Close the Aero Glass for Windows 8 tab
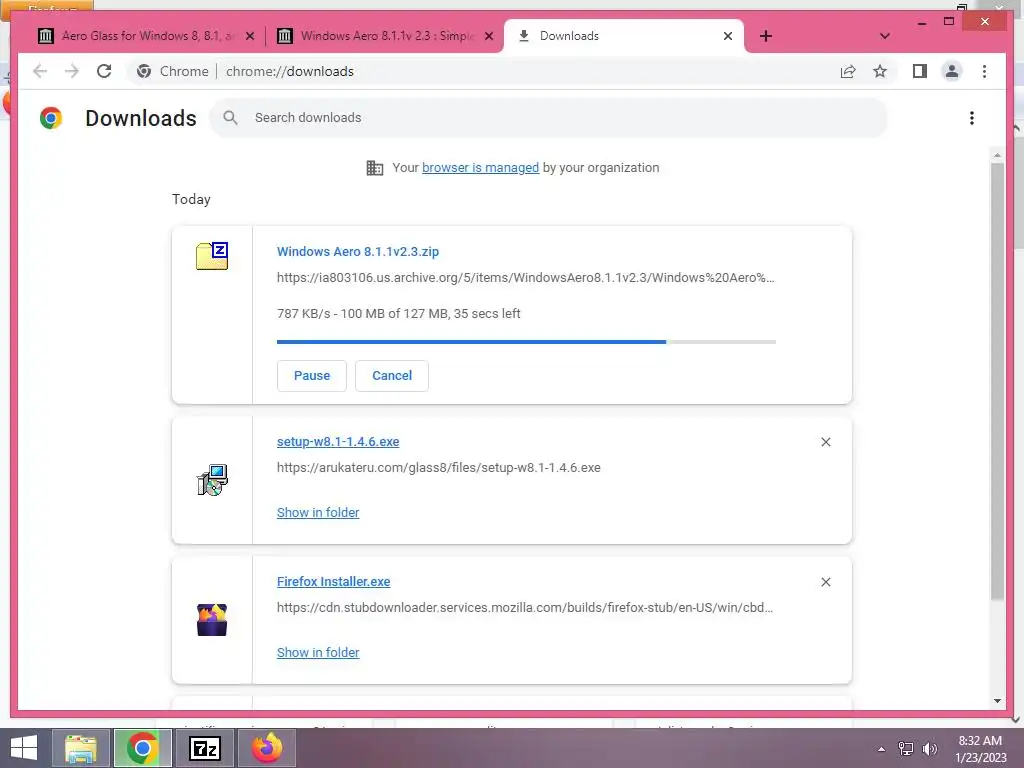The width and height of the screenshot is (1024, 768). click(x=249, y=36)
